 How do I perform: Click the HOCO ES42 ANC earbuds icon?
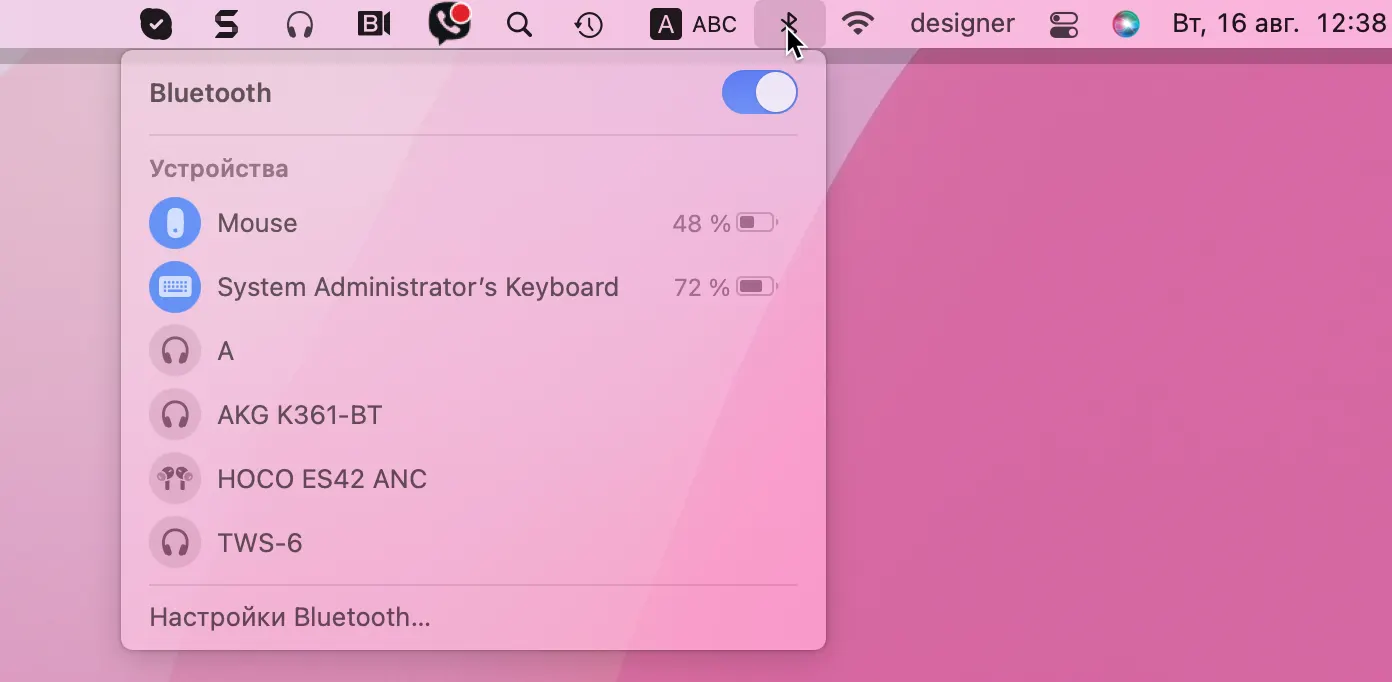[x=175, y=479]
